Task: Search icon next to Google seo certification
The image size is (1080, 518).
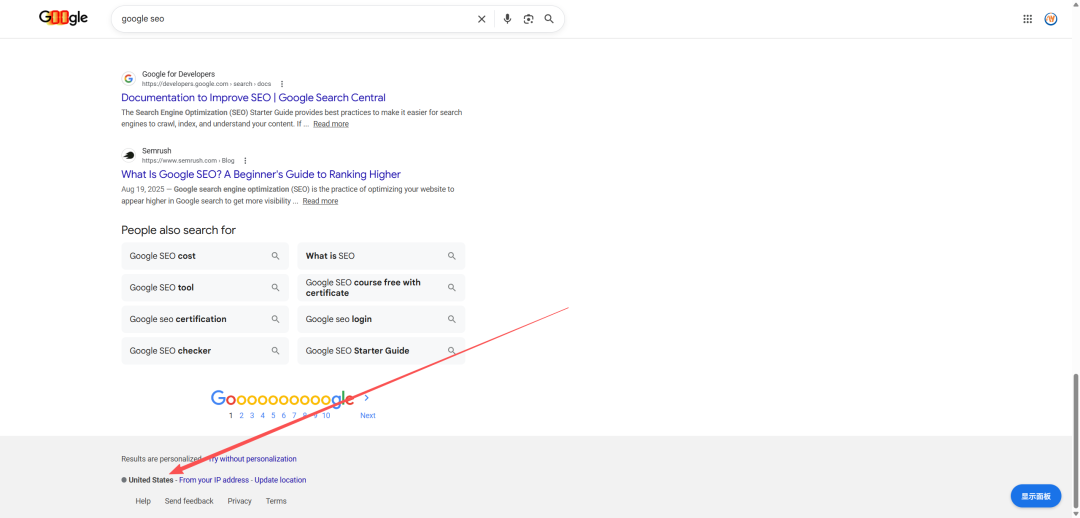Action: tap(276, 320)
